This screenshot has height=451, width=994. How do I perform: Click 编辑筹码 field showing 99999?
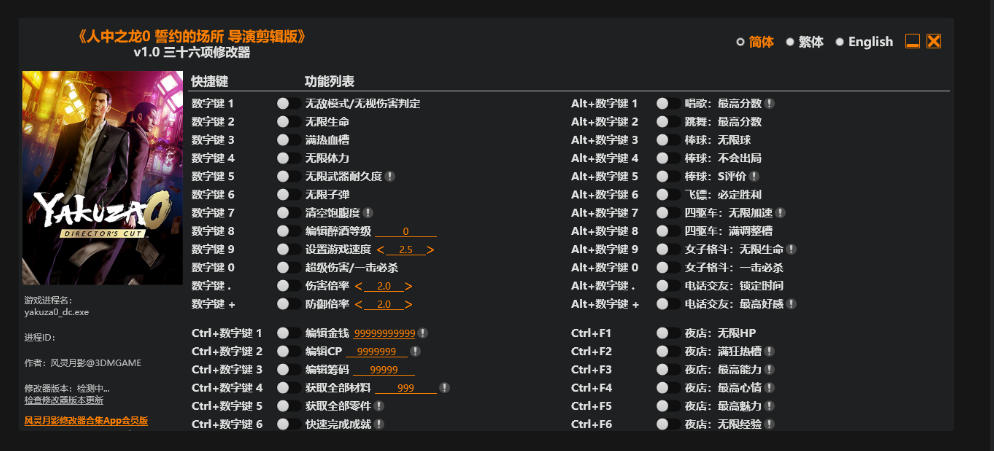click(384, 370)
